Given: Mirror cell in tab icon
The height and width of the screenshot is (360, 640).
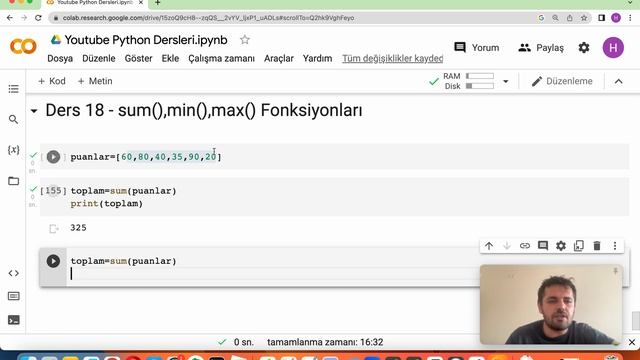Looking at the screenshot, I should point(579,246).
